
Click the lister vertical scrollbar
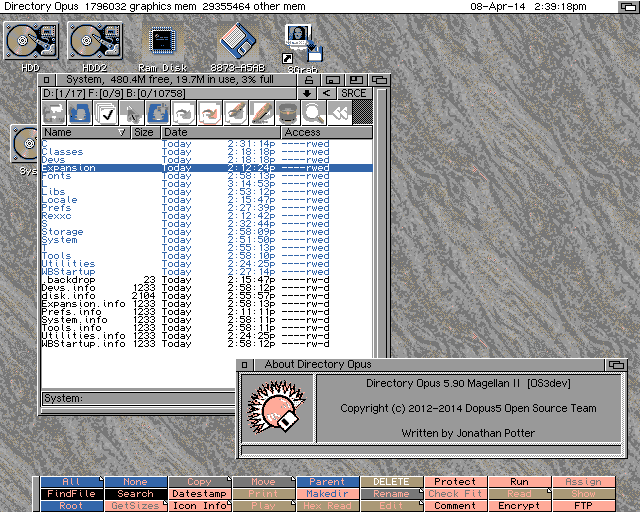point(382,223)
